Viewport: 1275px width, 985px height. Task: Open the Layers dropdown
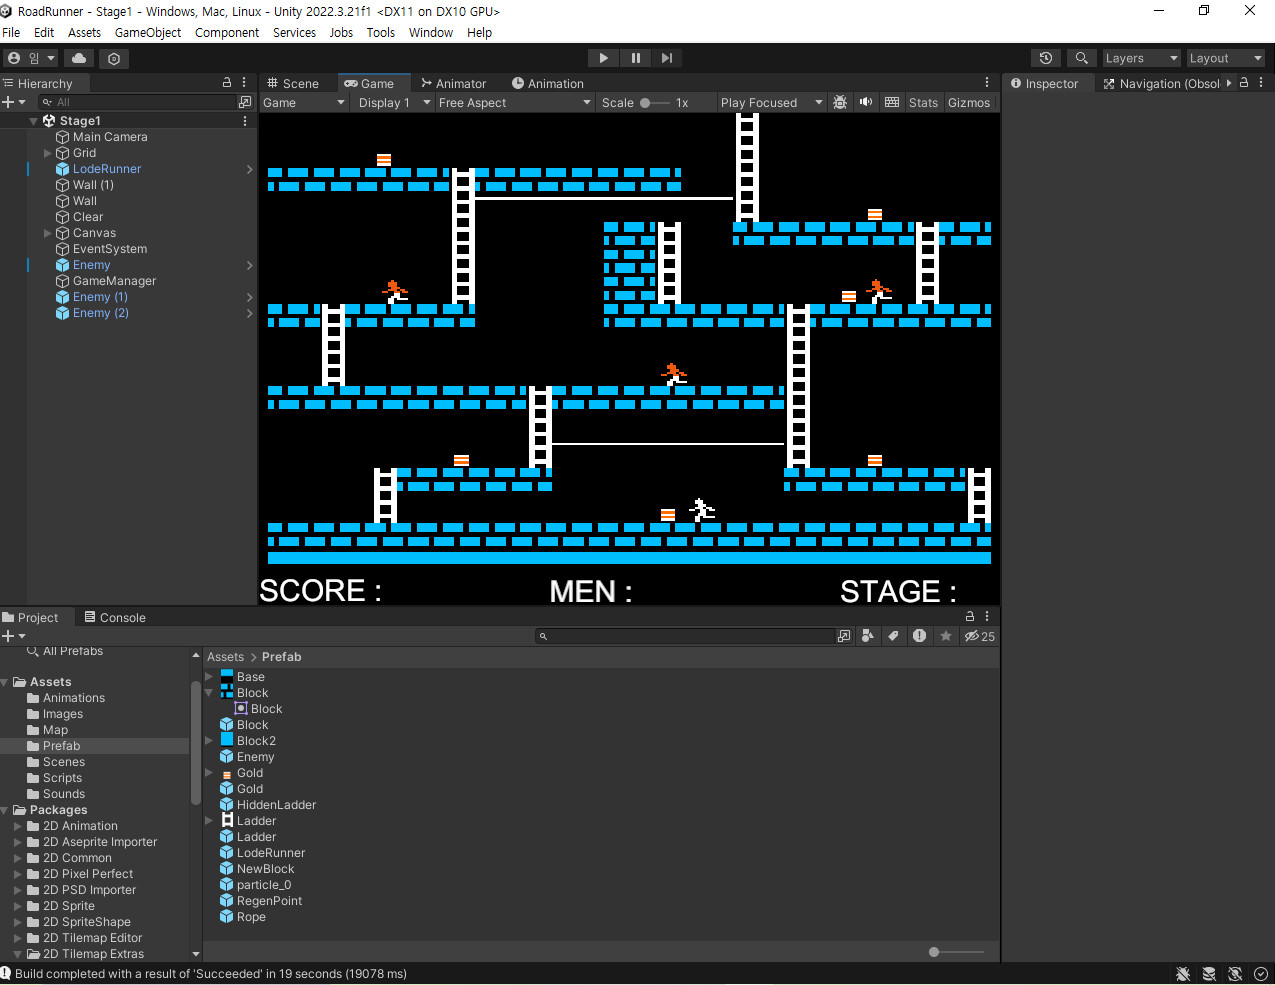pyautogui.click(x=1140, y=58)
